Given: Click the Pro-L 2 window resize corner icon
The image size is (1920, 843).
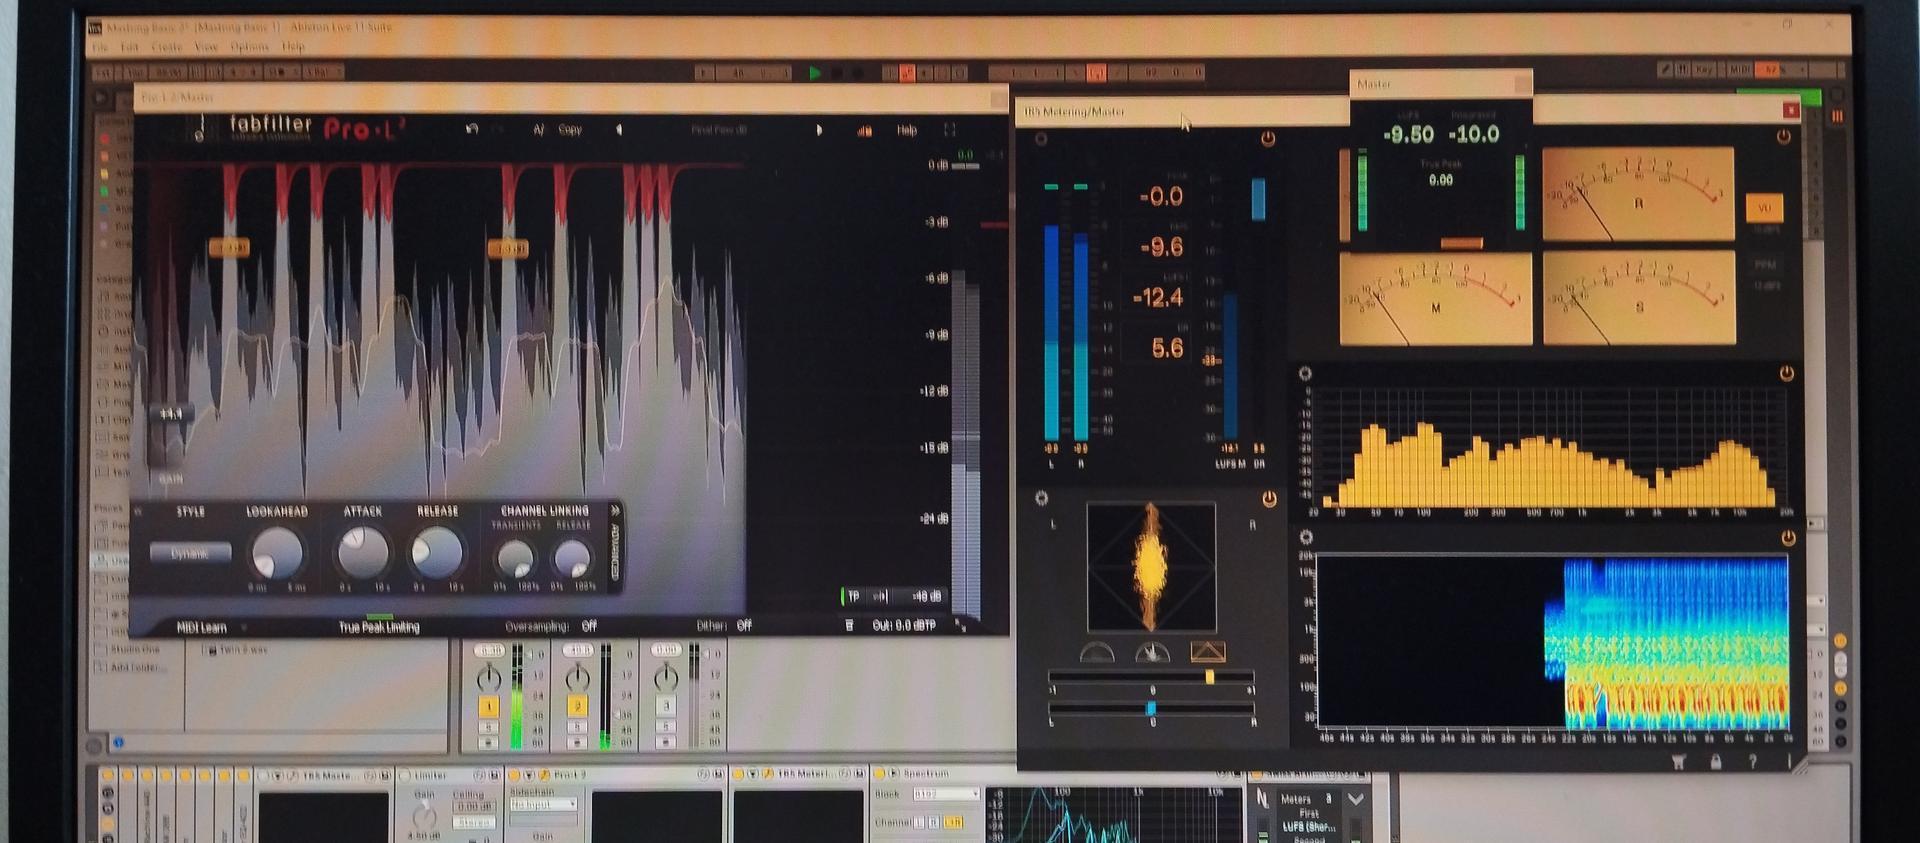Looking at the screenshot, I should [x=960, y=625].
